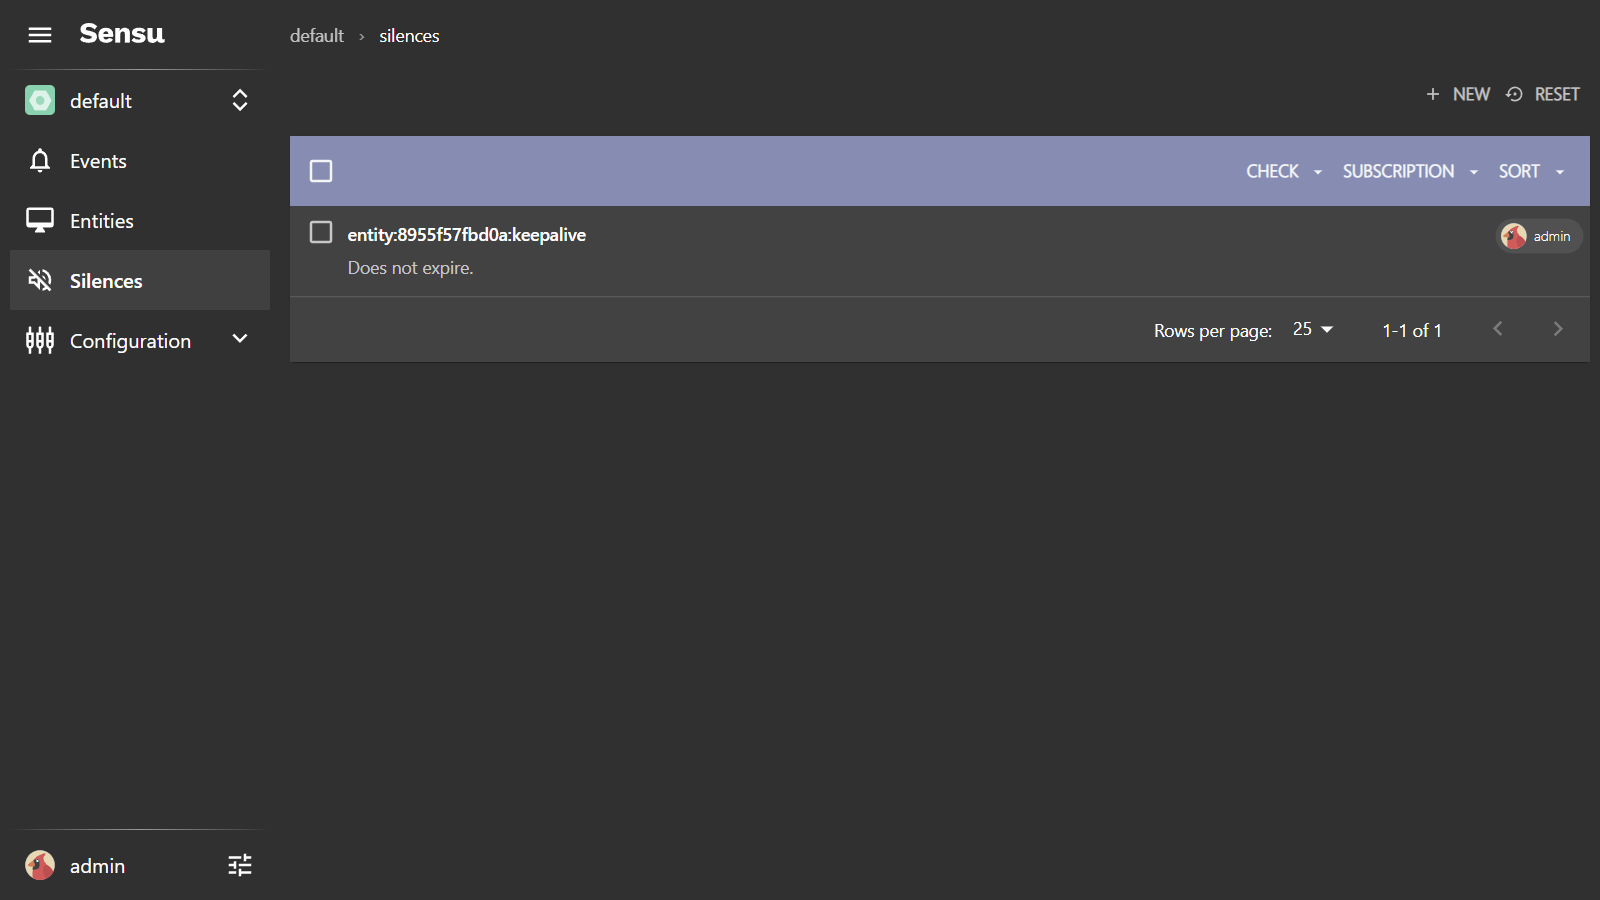The height and width of the screenshot is (900, 1600).
Task: Click the default breadcrumb link
Action: pos(316,36)
